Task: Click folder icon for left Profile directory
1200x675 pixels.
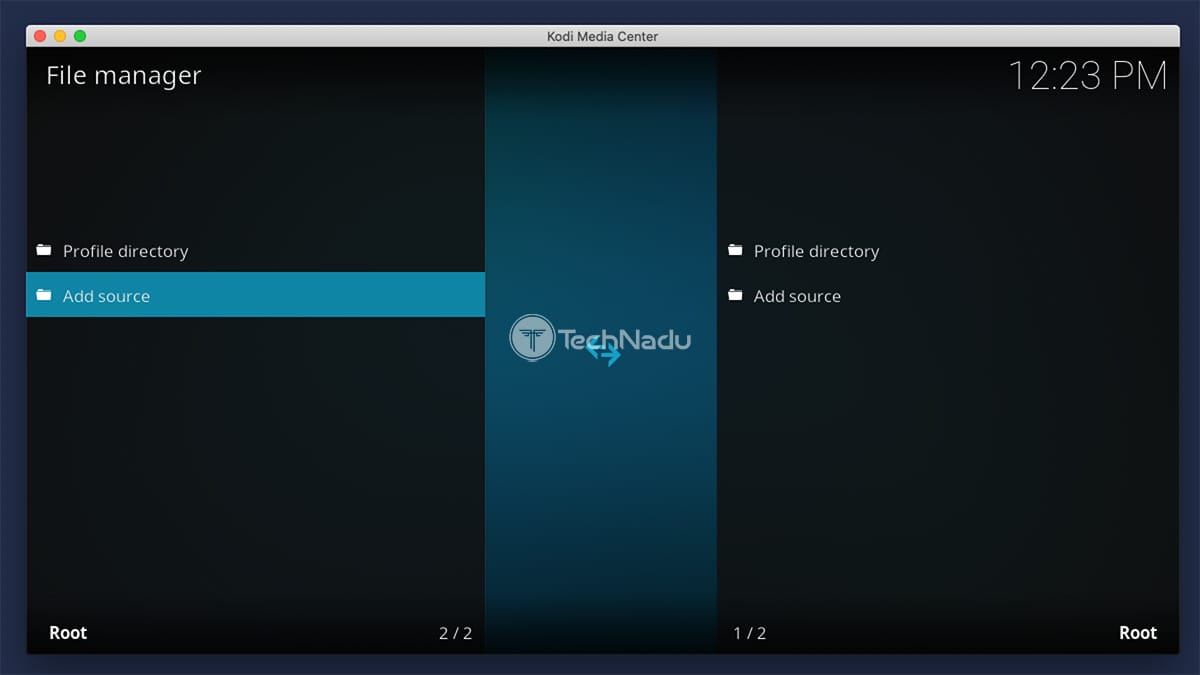Action: point(43,250)
